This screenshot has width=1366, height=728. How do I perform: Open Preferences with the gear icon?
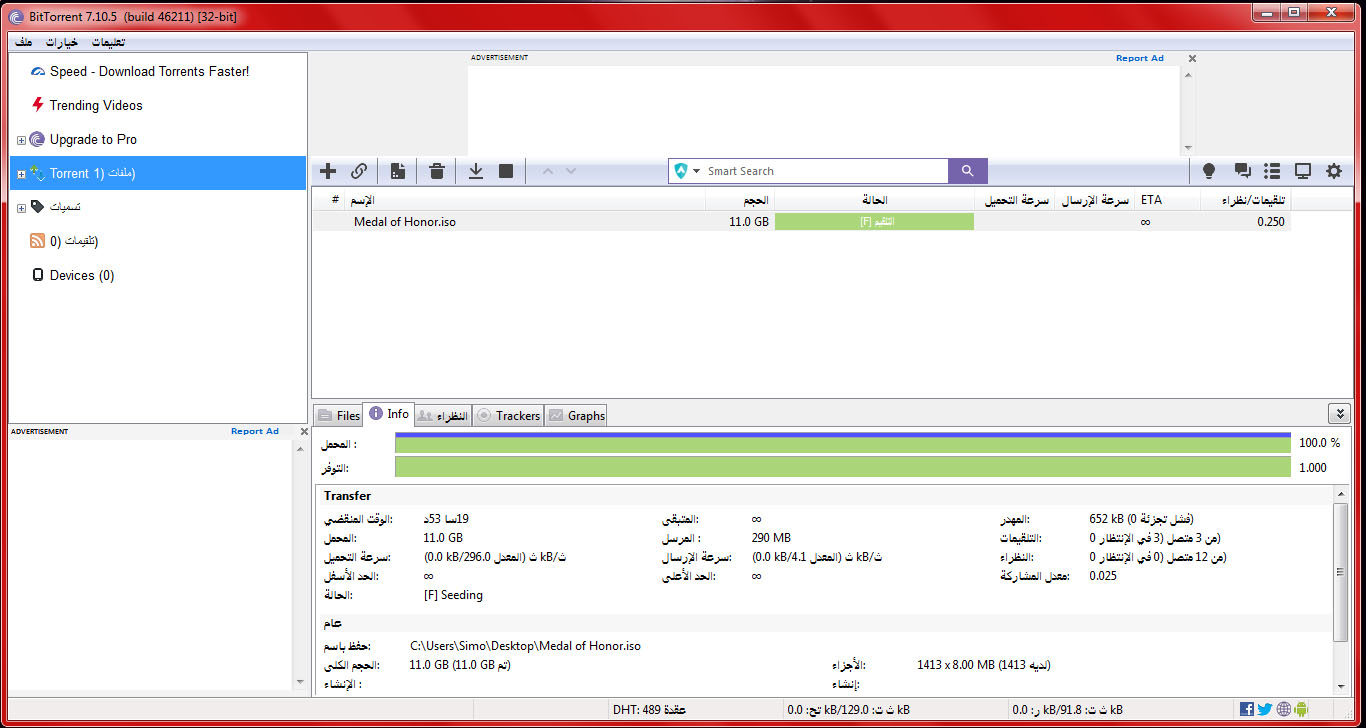tap(1334, 171)
